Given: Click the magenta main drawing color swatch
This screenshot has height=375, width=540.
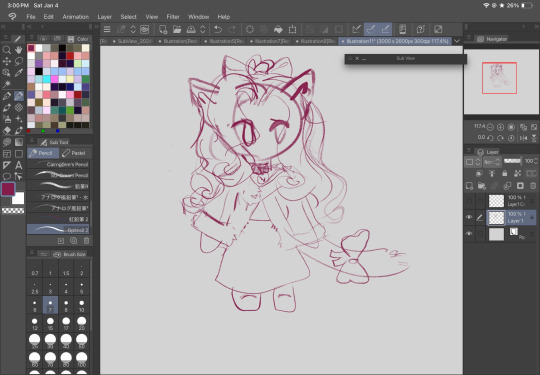Looking at the screenshot, I should pos(8,189).
